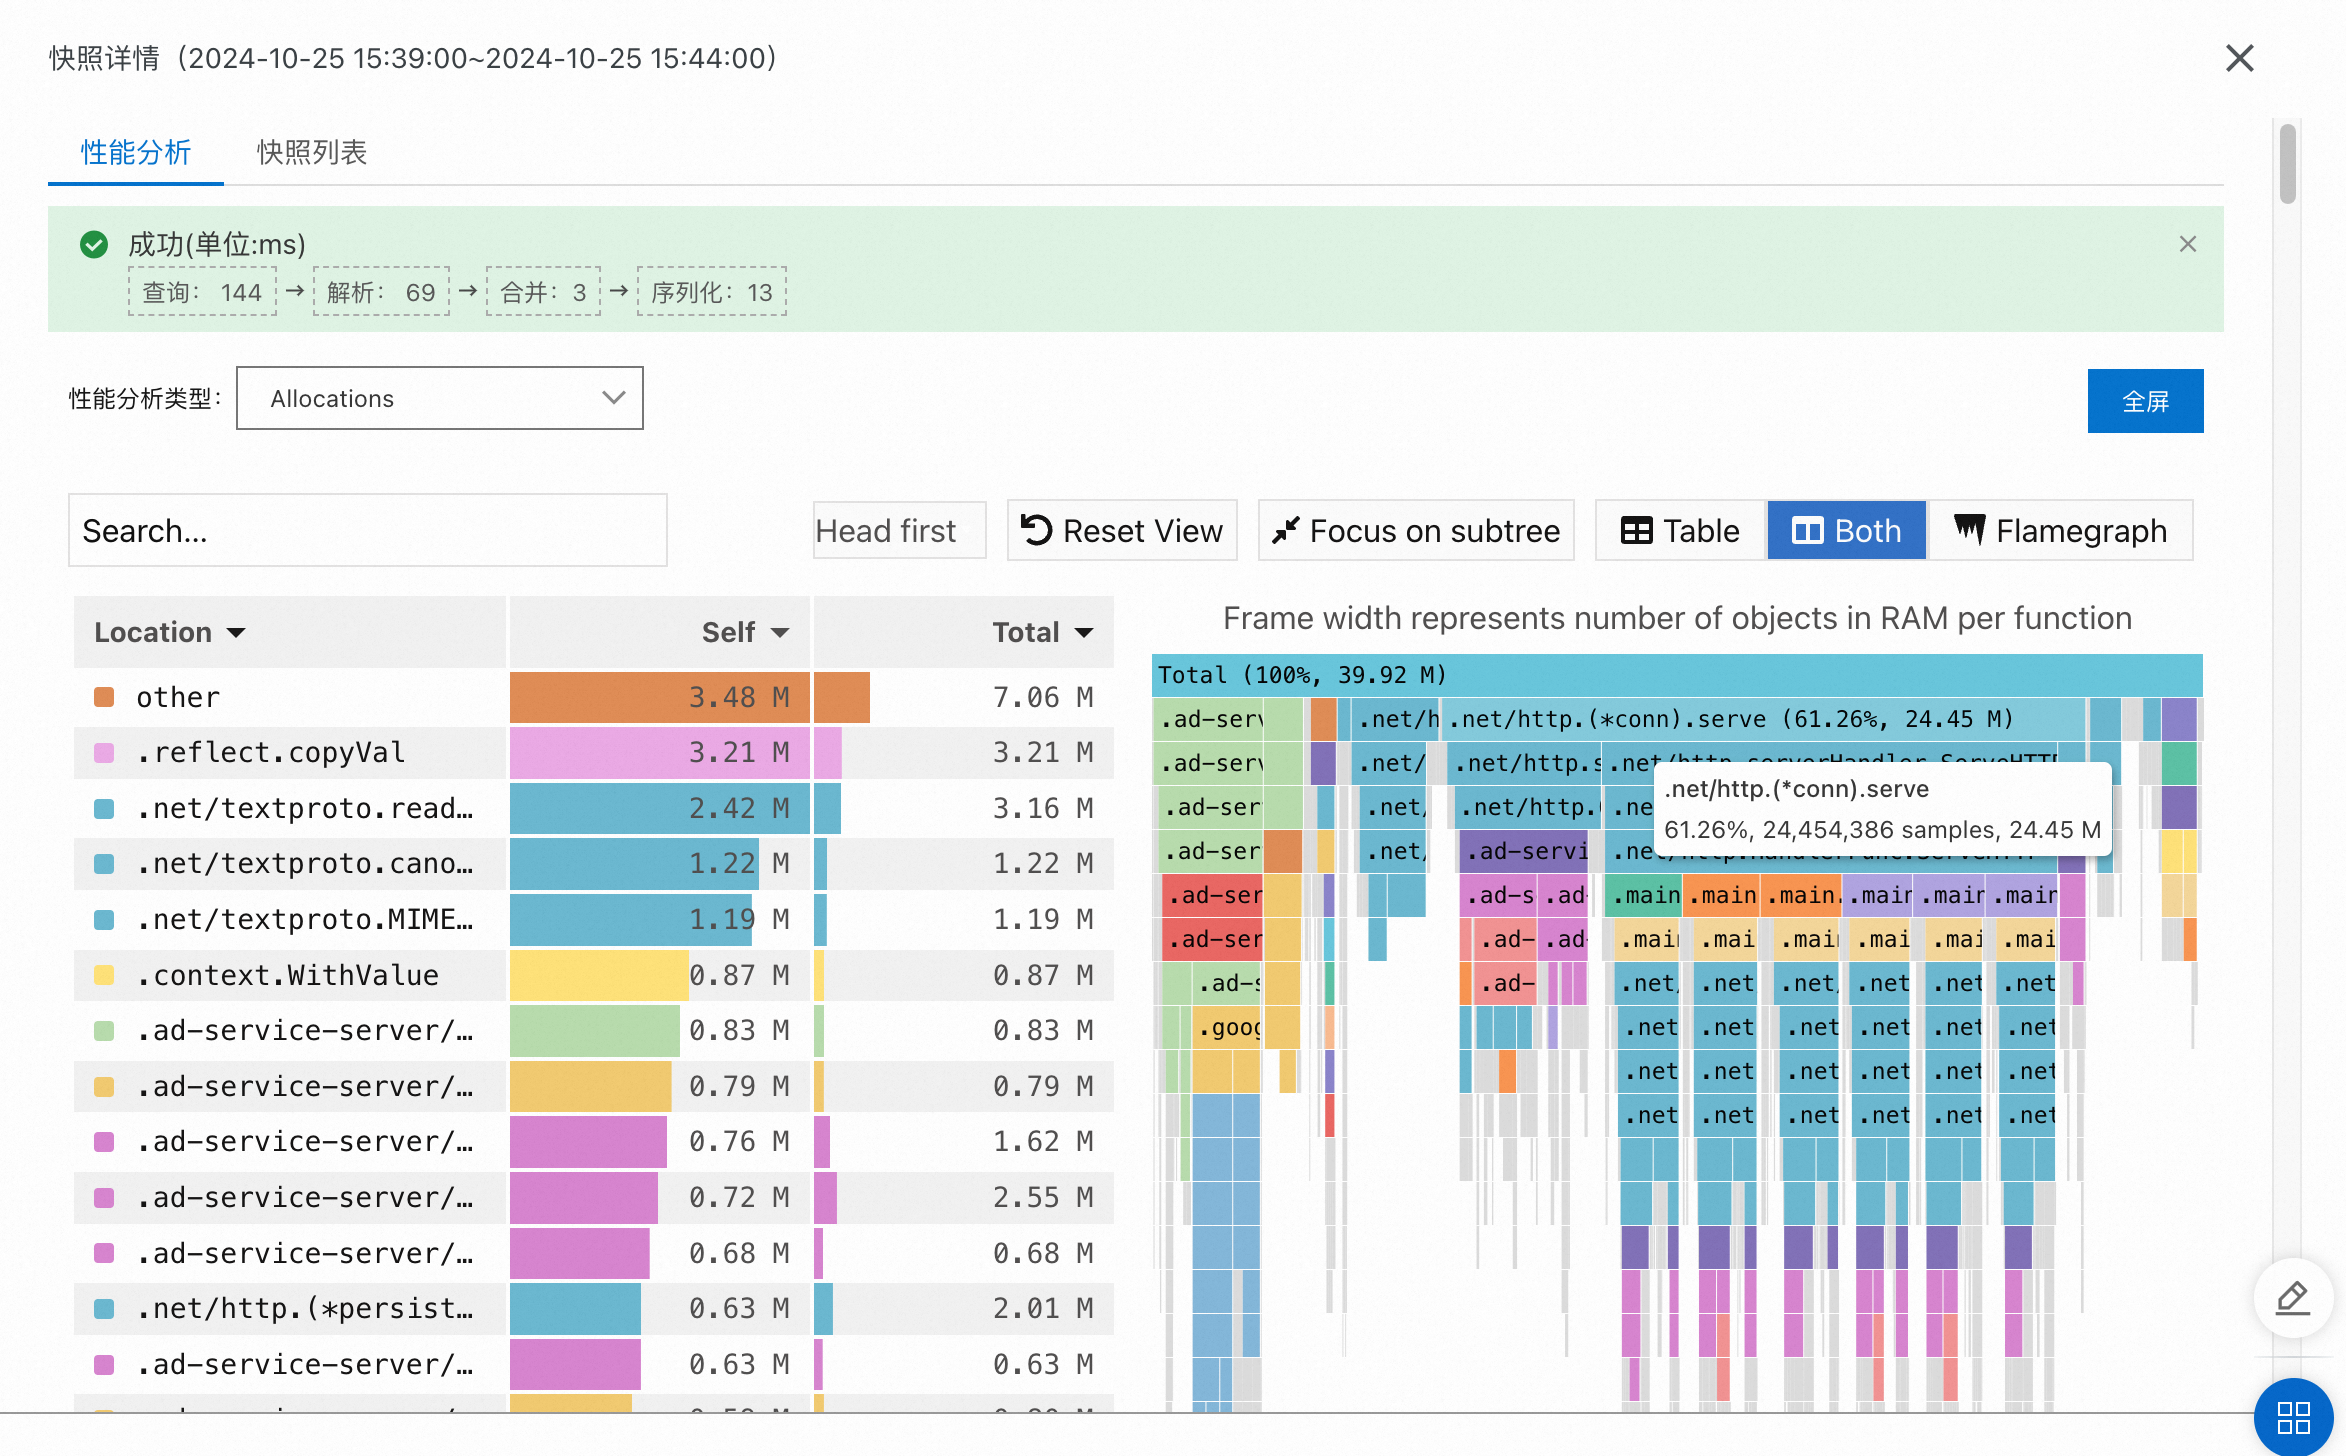Select the .reflect.copyVal row

(x=594, y=753)
